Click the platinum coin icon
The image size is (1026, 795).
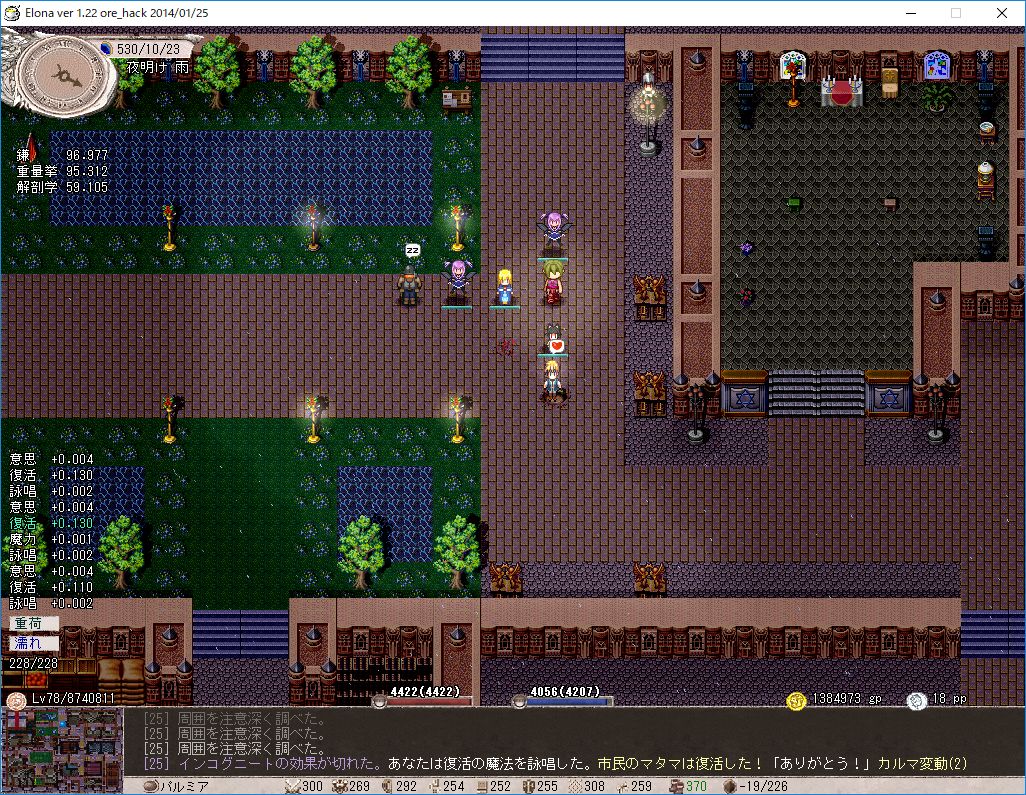tap(917, 701)
